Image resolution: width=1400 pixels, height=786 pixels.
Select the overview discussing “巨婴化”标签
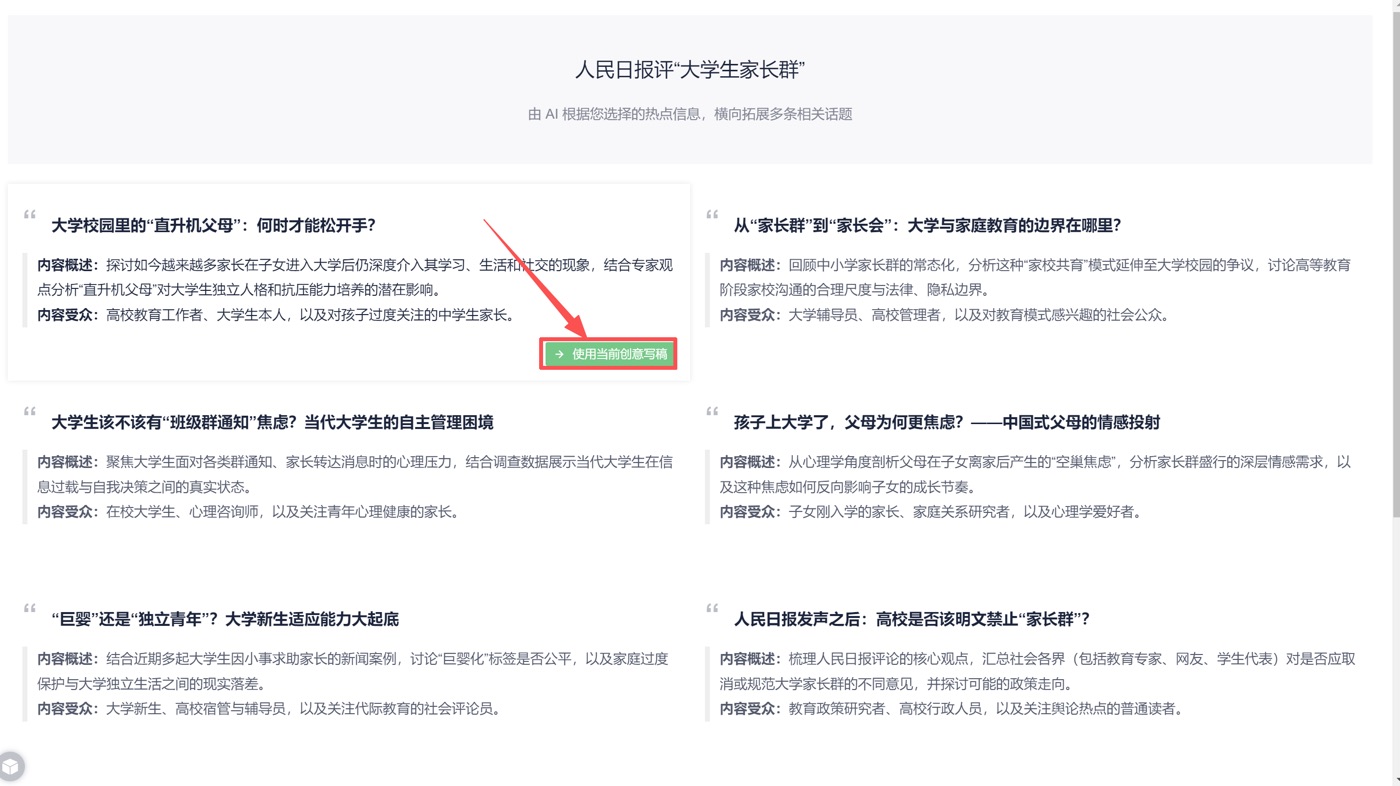(353, 672)
